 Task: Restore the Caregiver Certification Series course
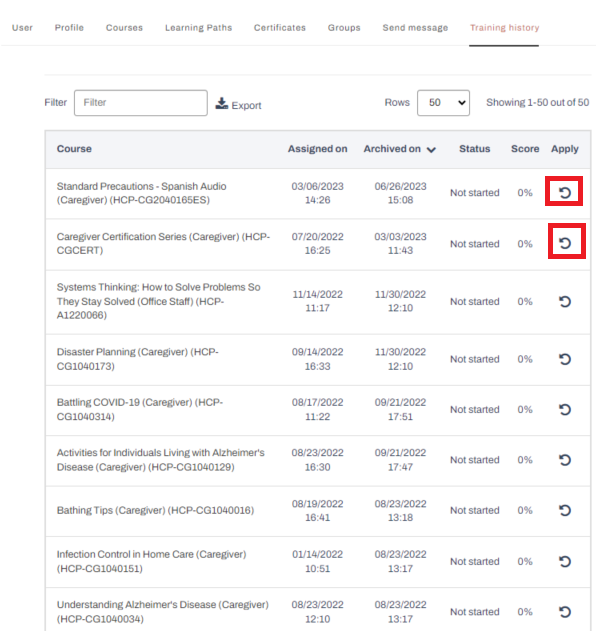tap(565, 243)
